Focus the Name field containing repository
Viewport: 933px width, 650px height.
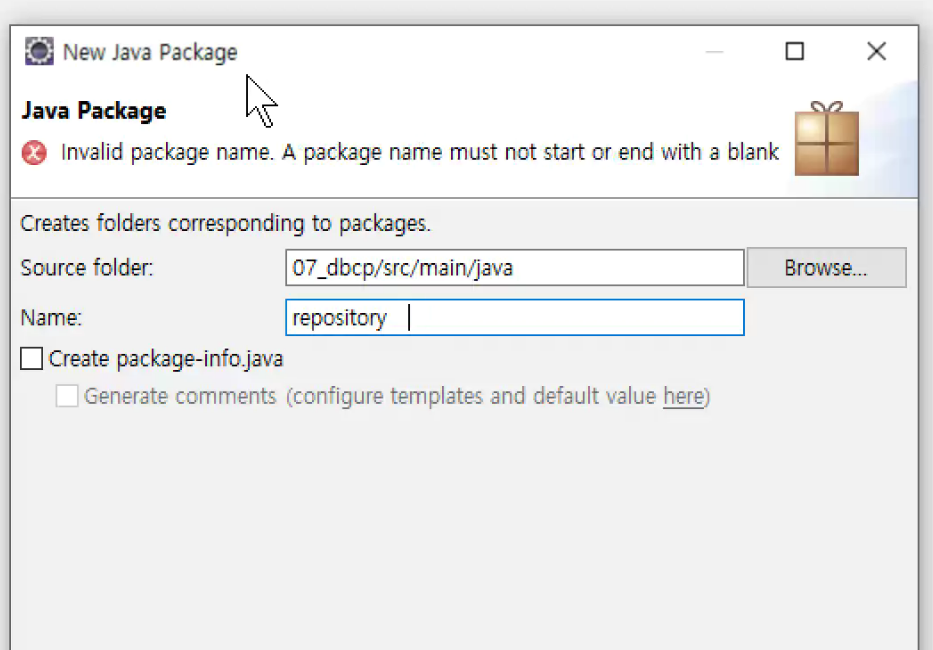click(515, 317)
